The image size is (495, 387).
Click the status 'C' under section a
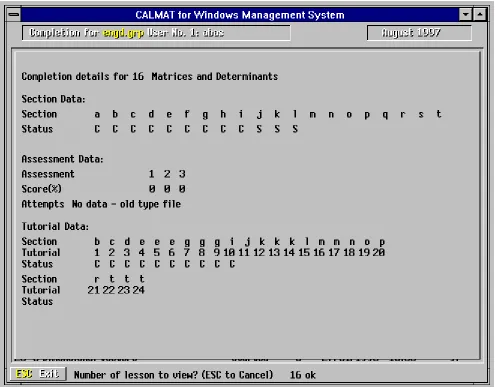click(97, 129)
